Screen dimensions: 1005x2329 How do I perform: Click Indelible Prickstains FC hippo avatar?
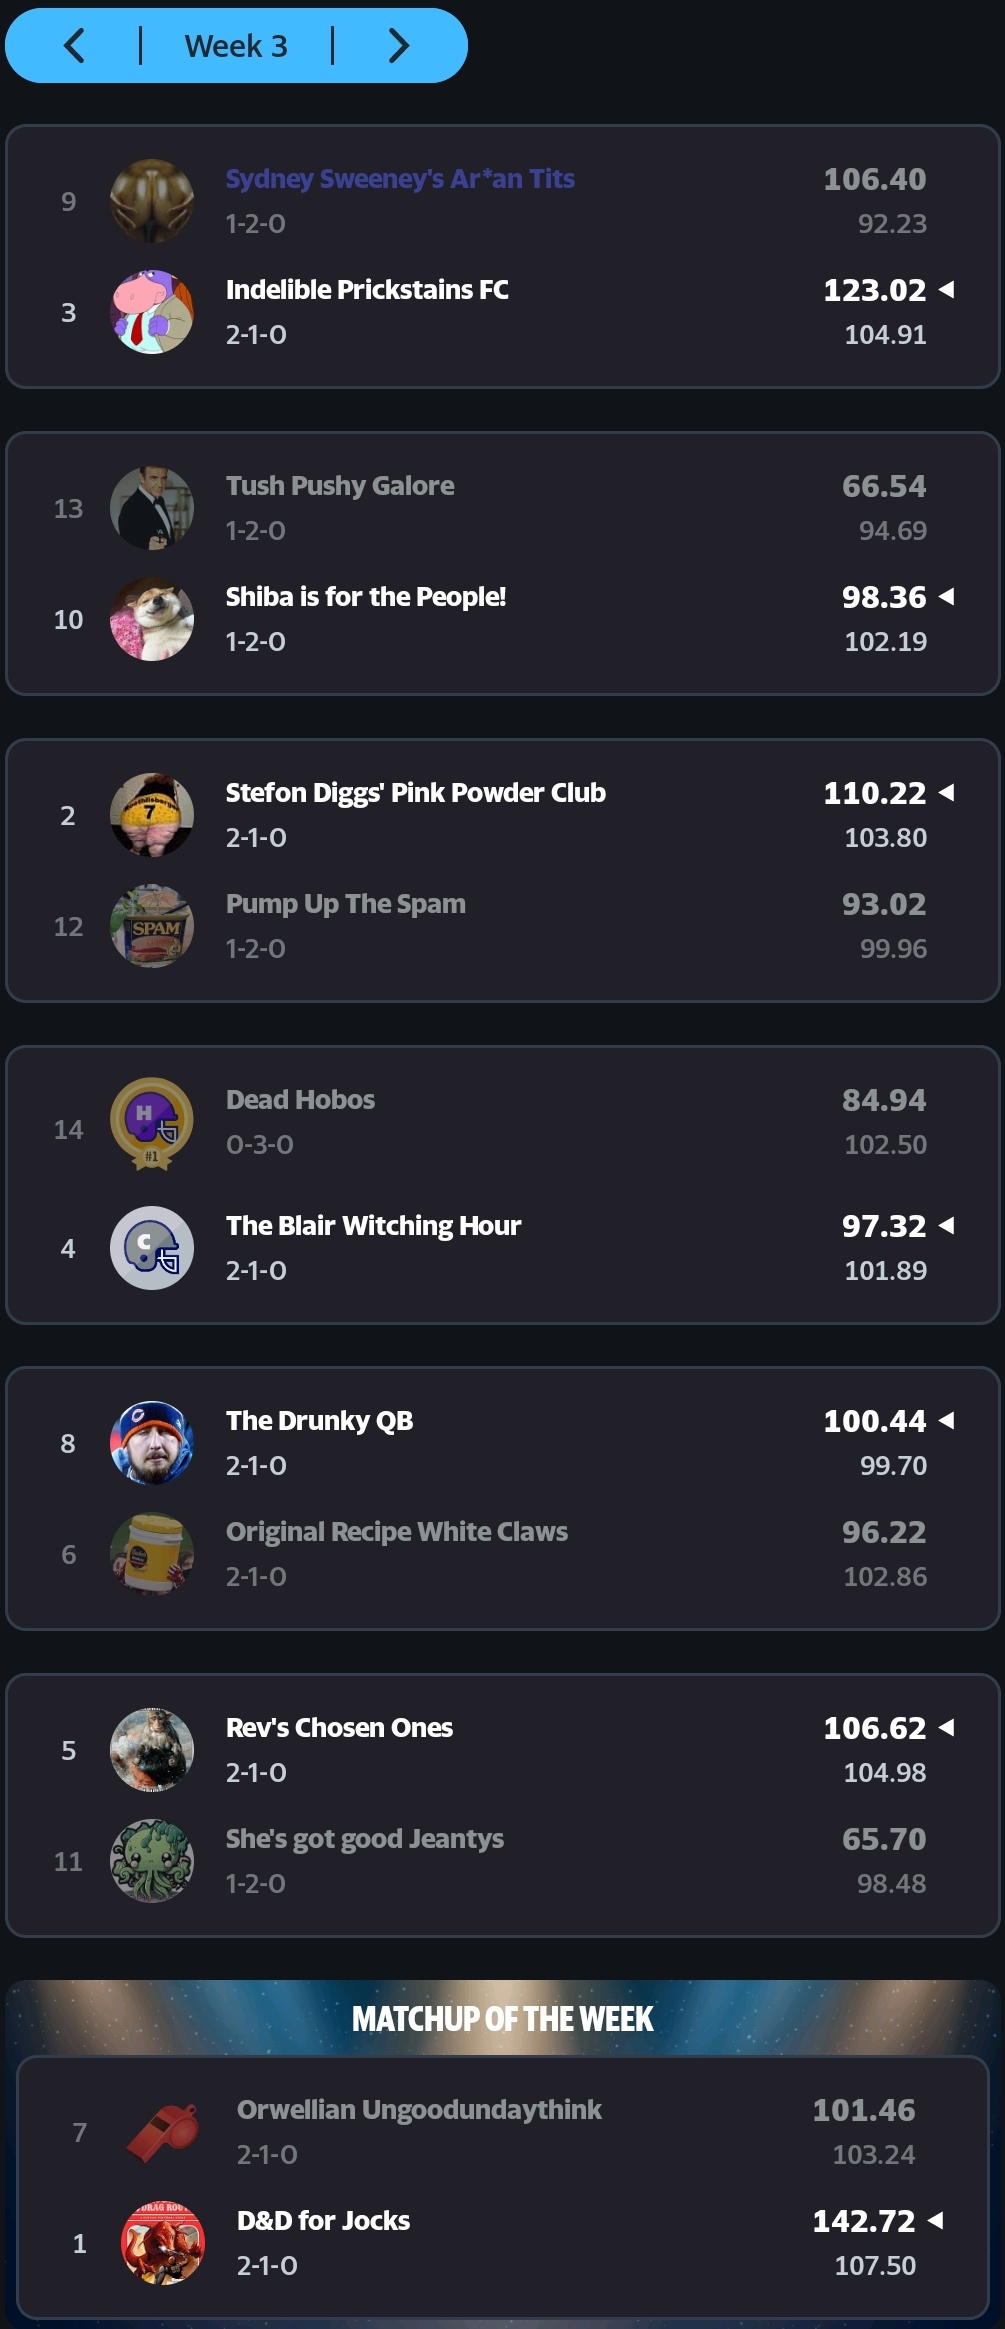point(152,312)
